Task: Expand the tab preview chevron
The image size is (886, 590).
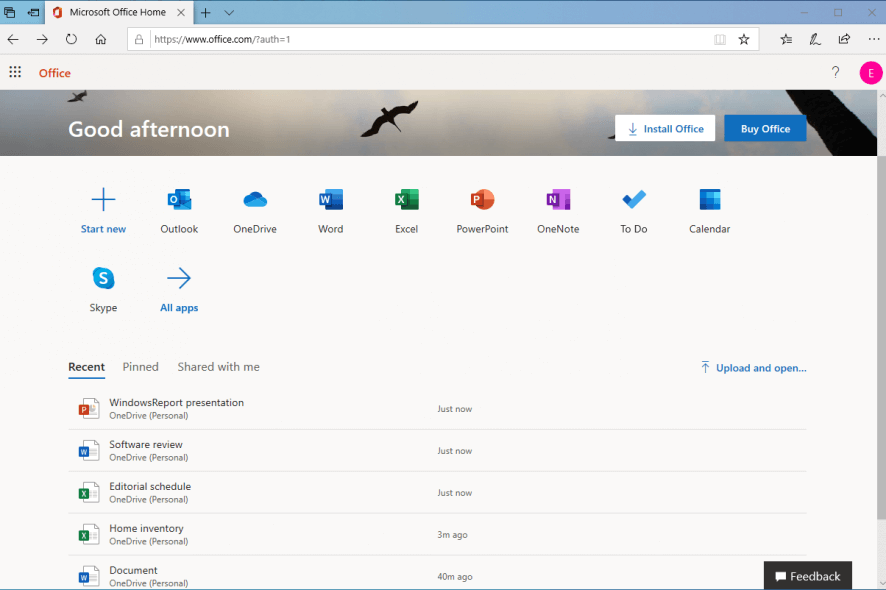Action: click(x=229, y=12)
